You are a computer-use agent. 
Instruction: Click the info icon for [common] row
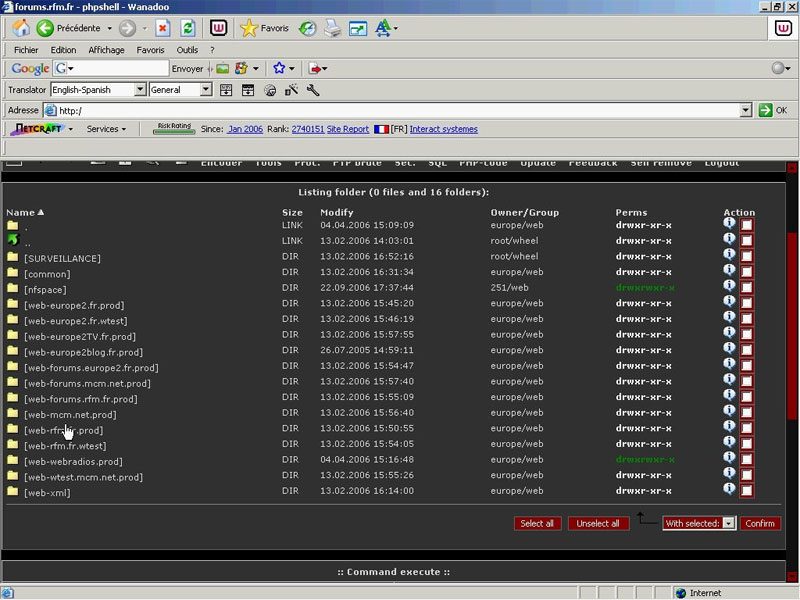point(729,270)
